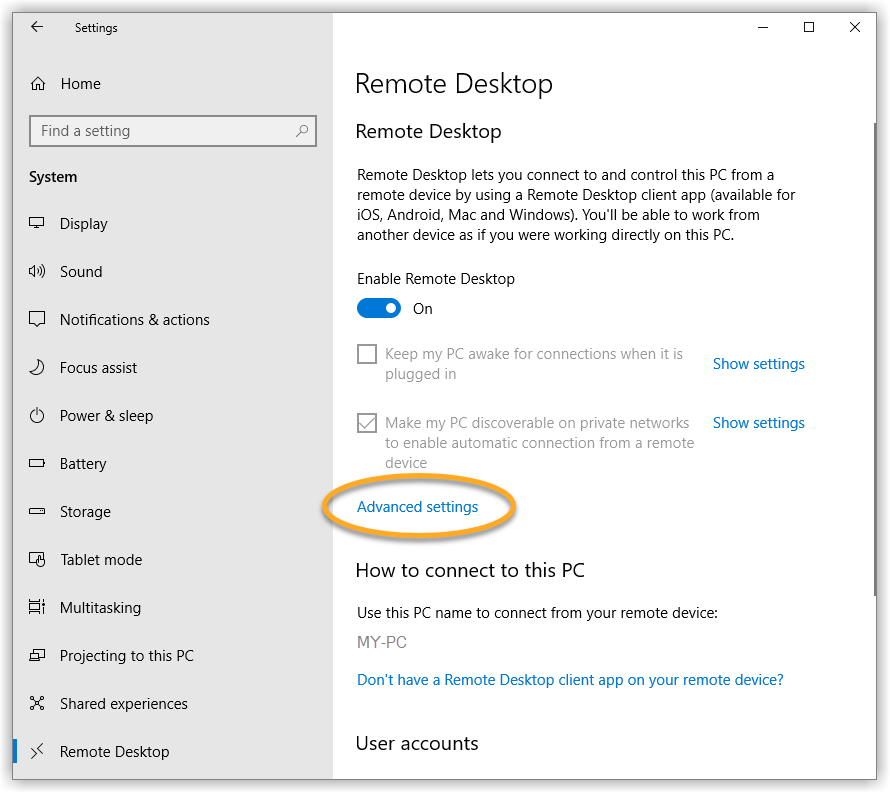Click the Sound speaker icon

[x=38, y=272]
